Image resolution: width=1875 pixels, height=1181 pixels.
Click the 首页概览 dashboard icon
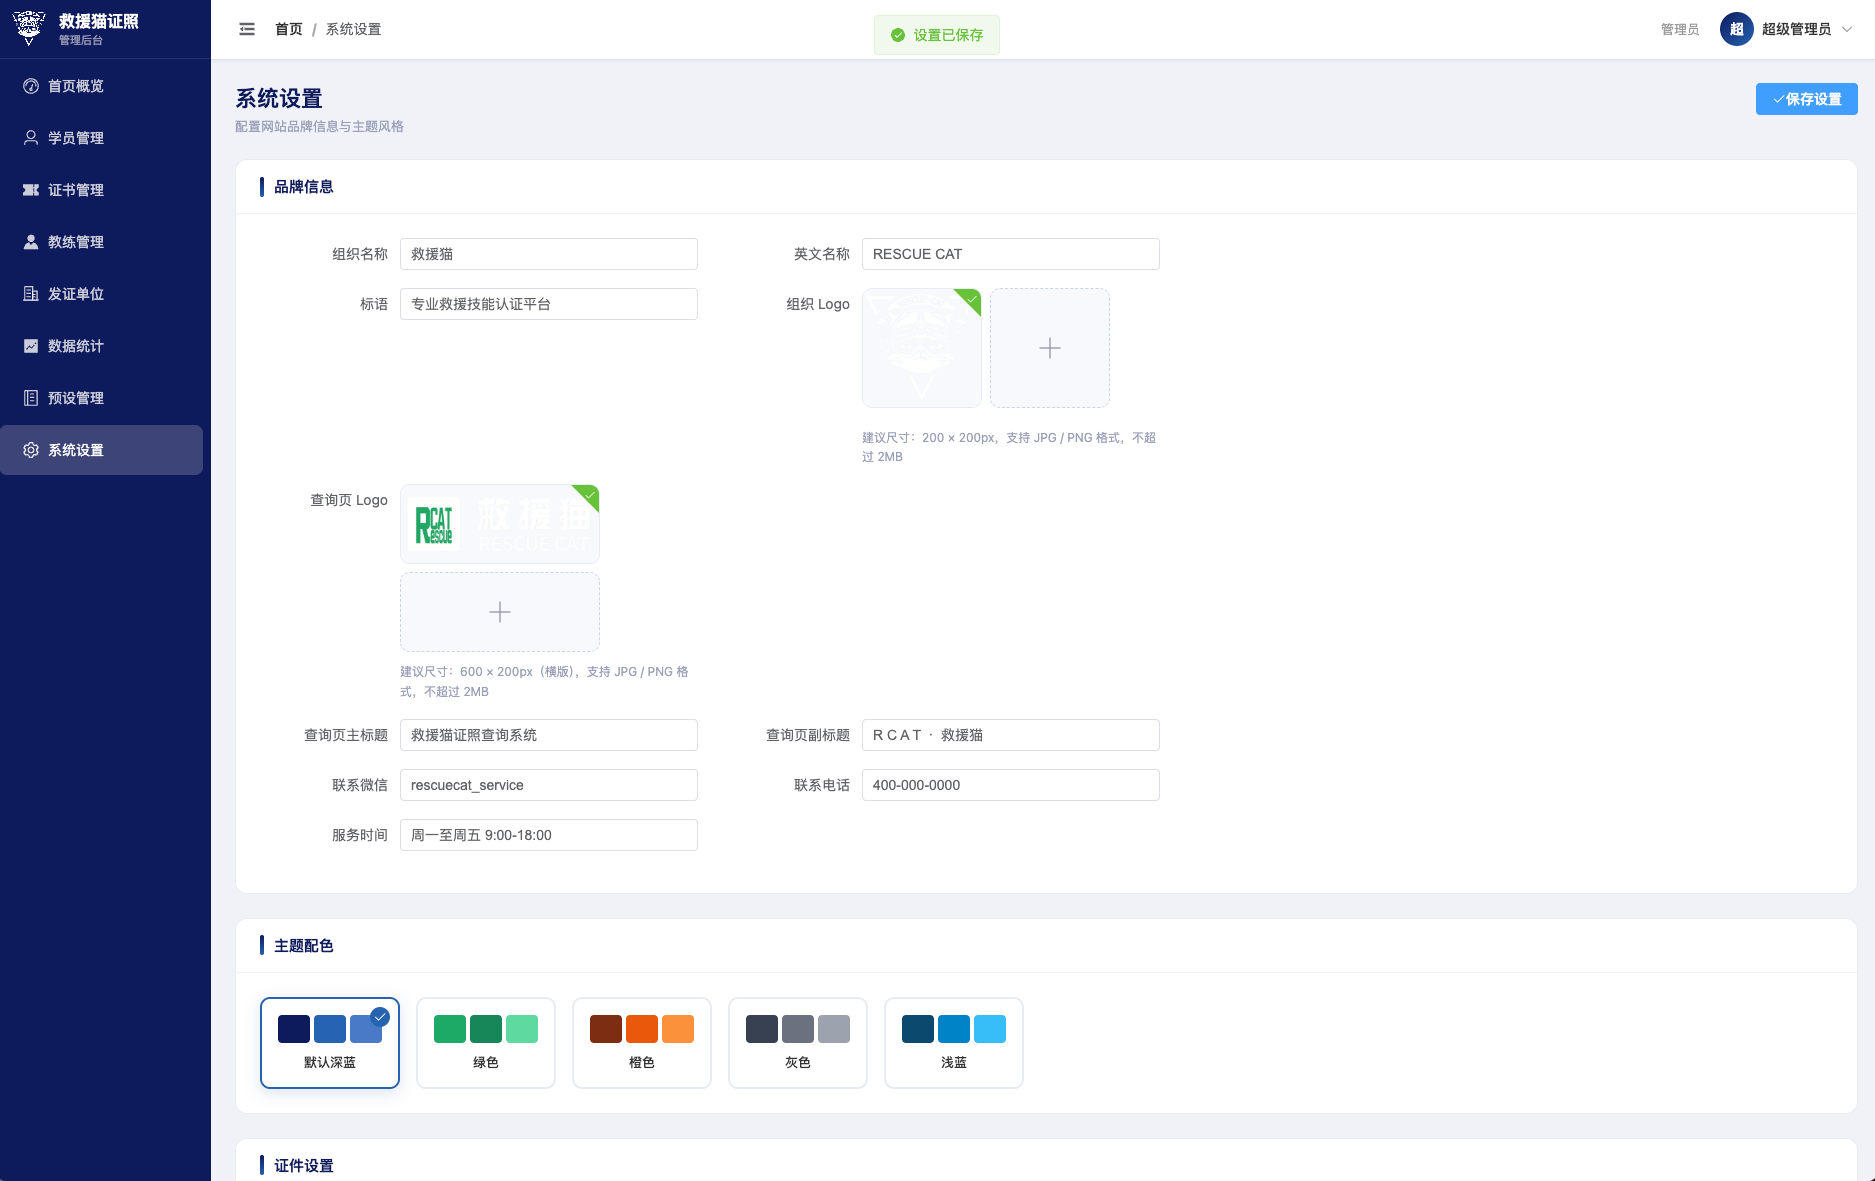(x=31, y=86)
